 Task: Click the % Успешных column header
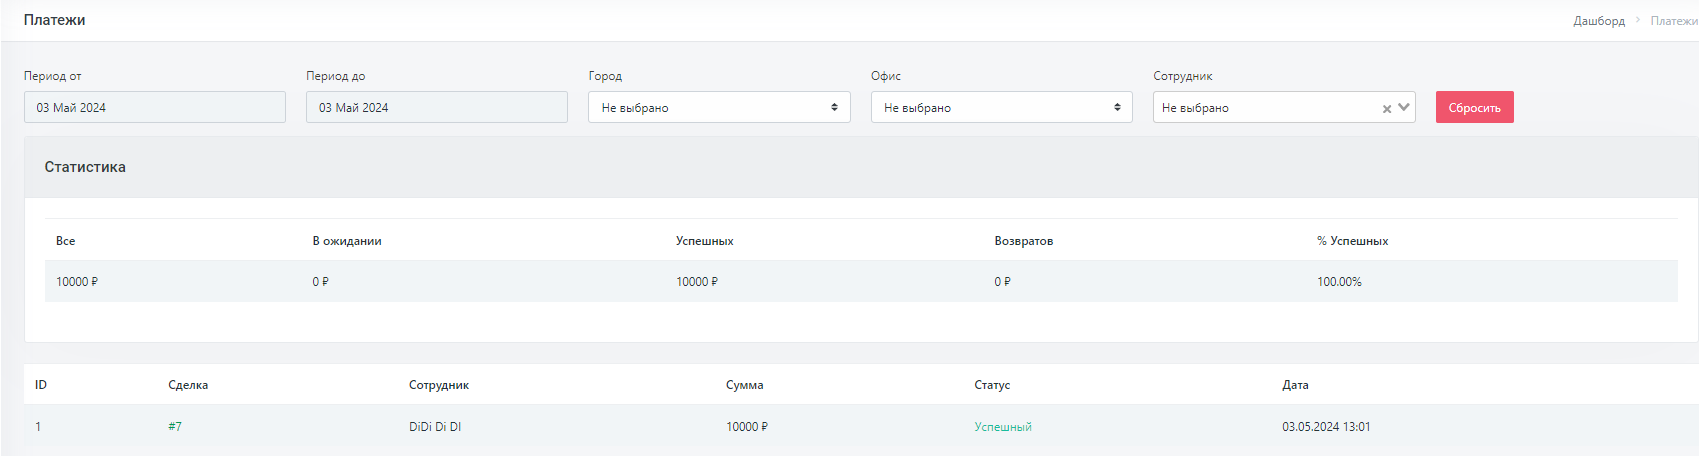point(1353,241)
